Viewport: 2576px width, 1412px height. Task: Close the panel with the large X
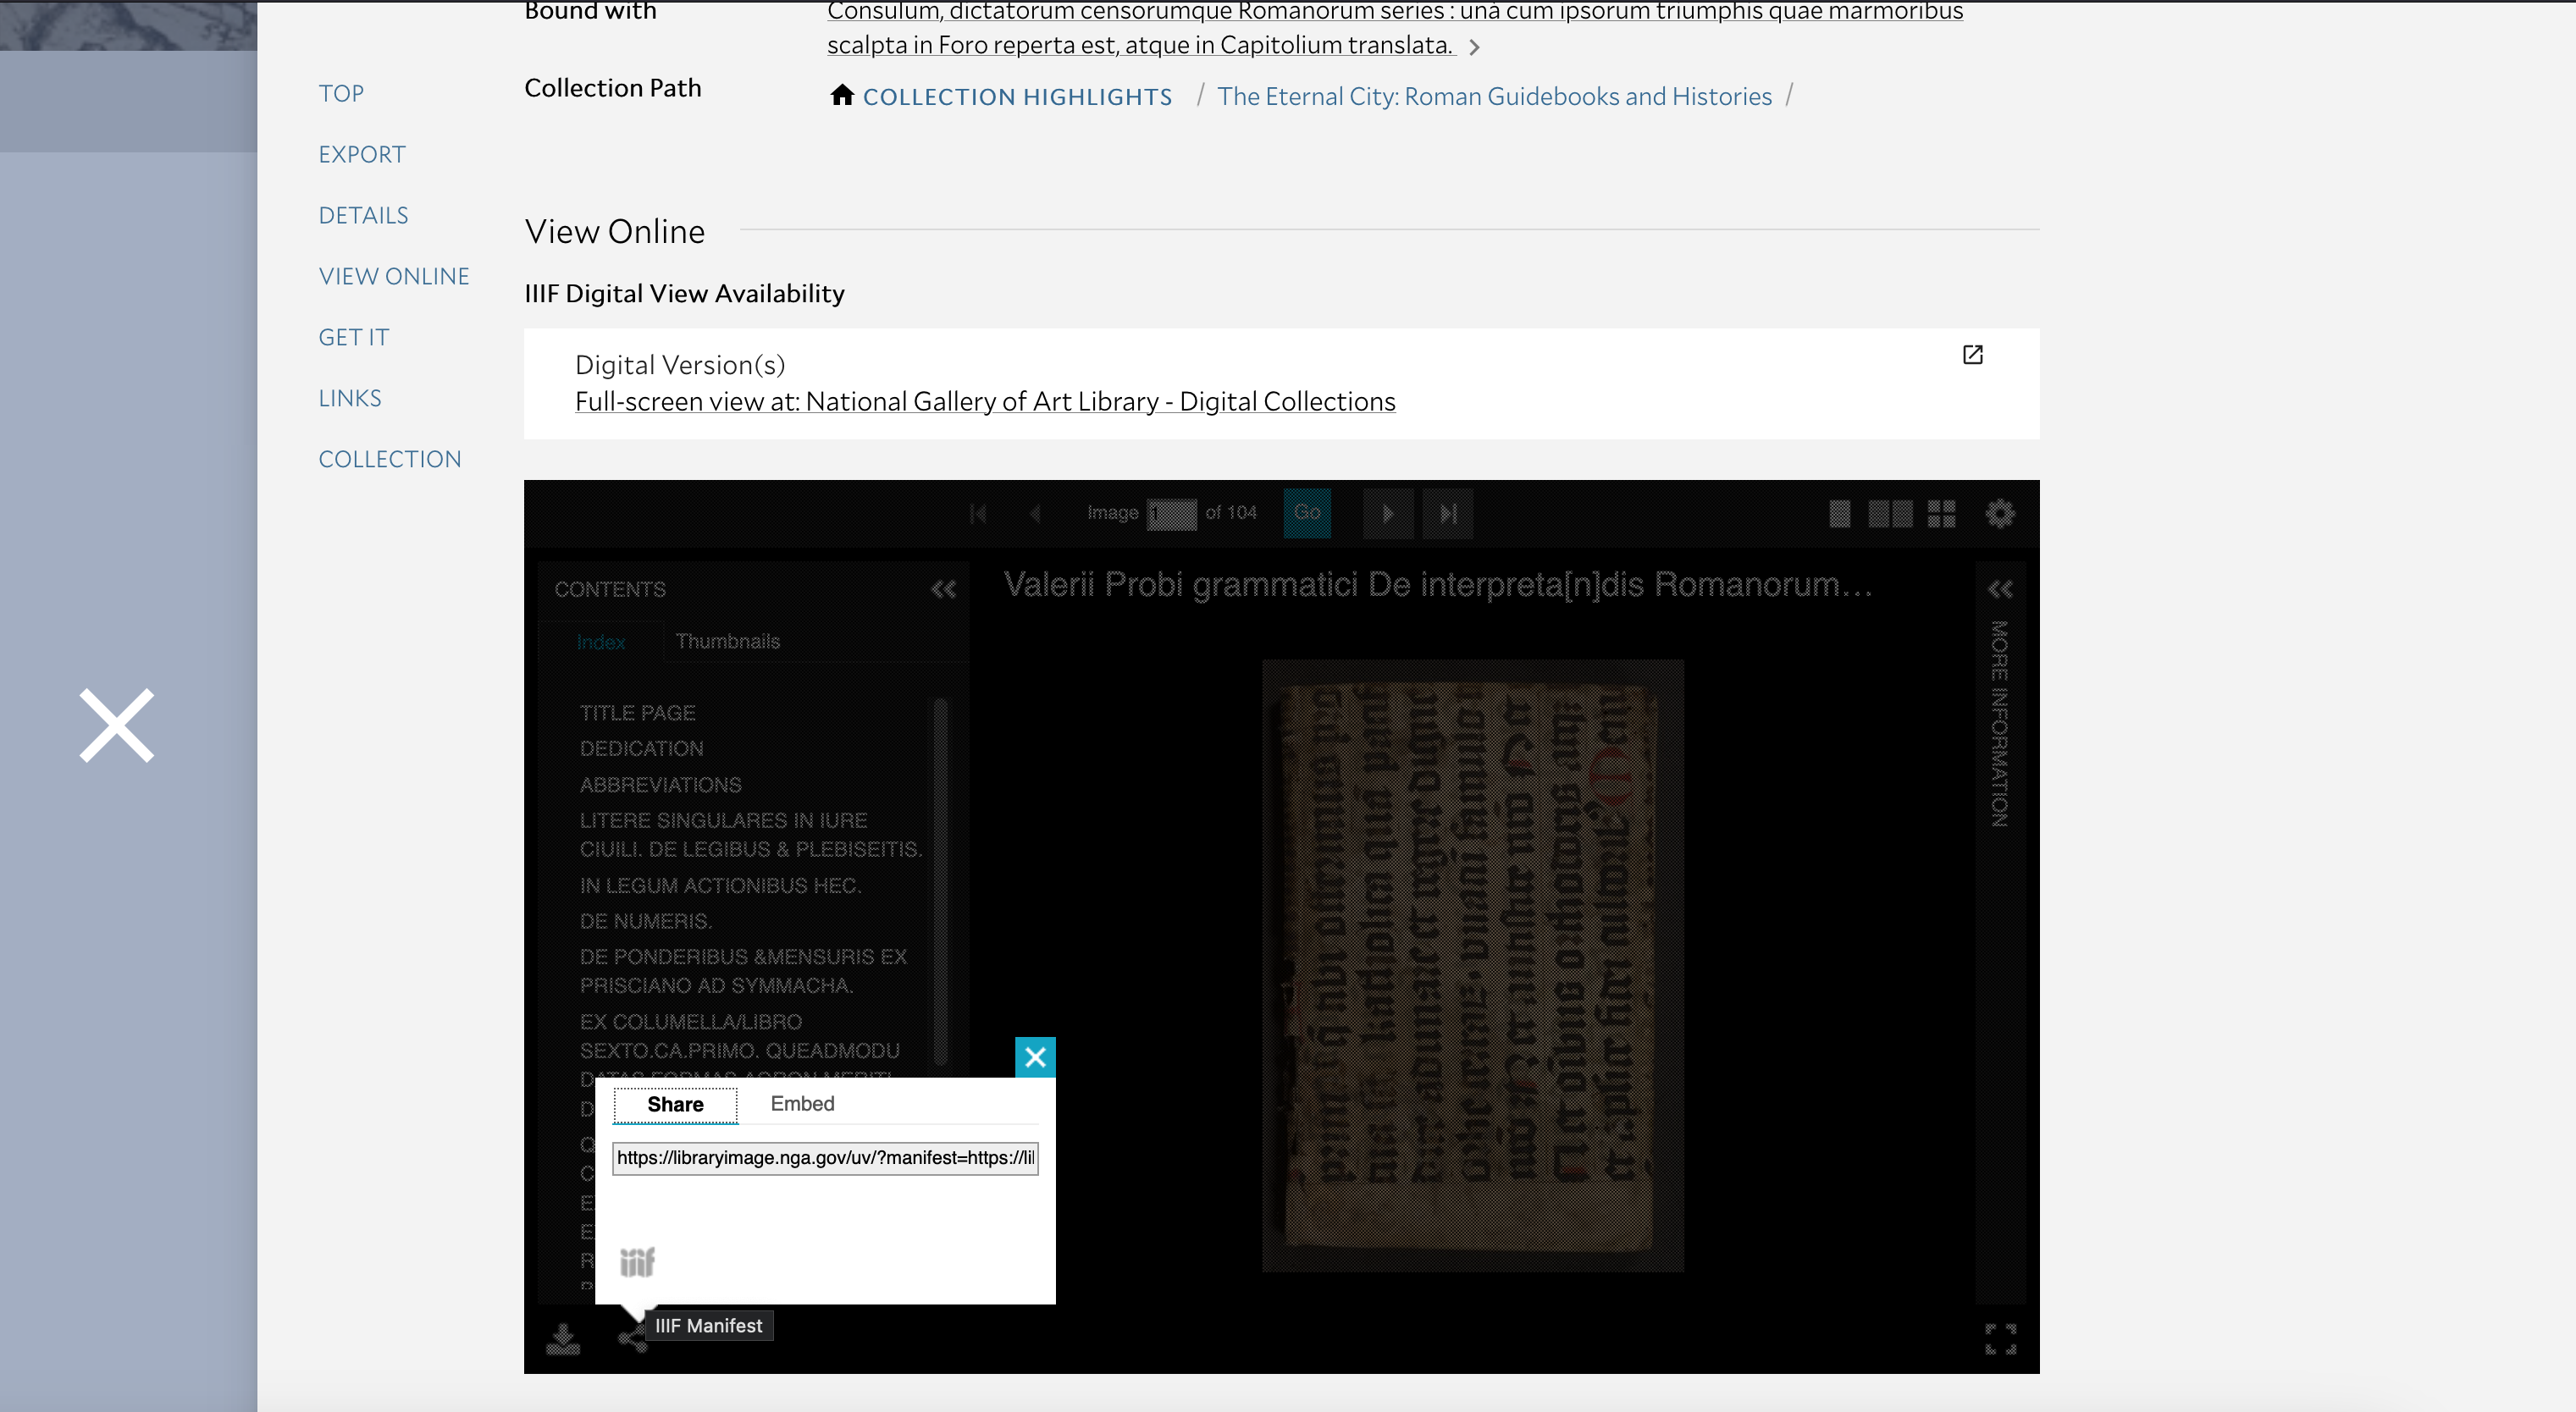[x=117, y=725]
